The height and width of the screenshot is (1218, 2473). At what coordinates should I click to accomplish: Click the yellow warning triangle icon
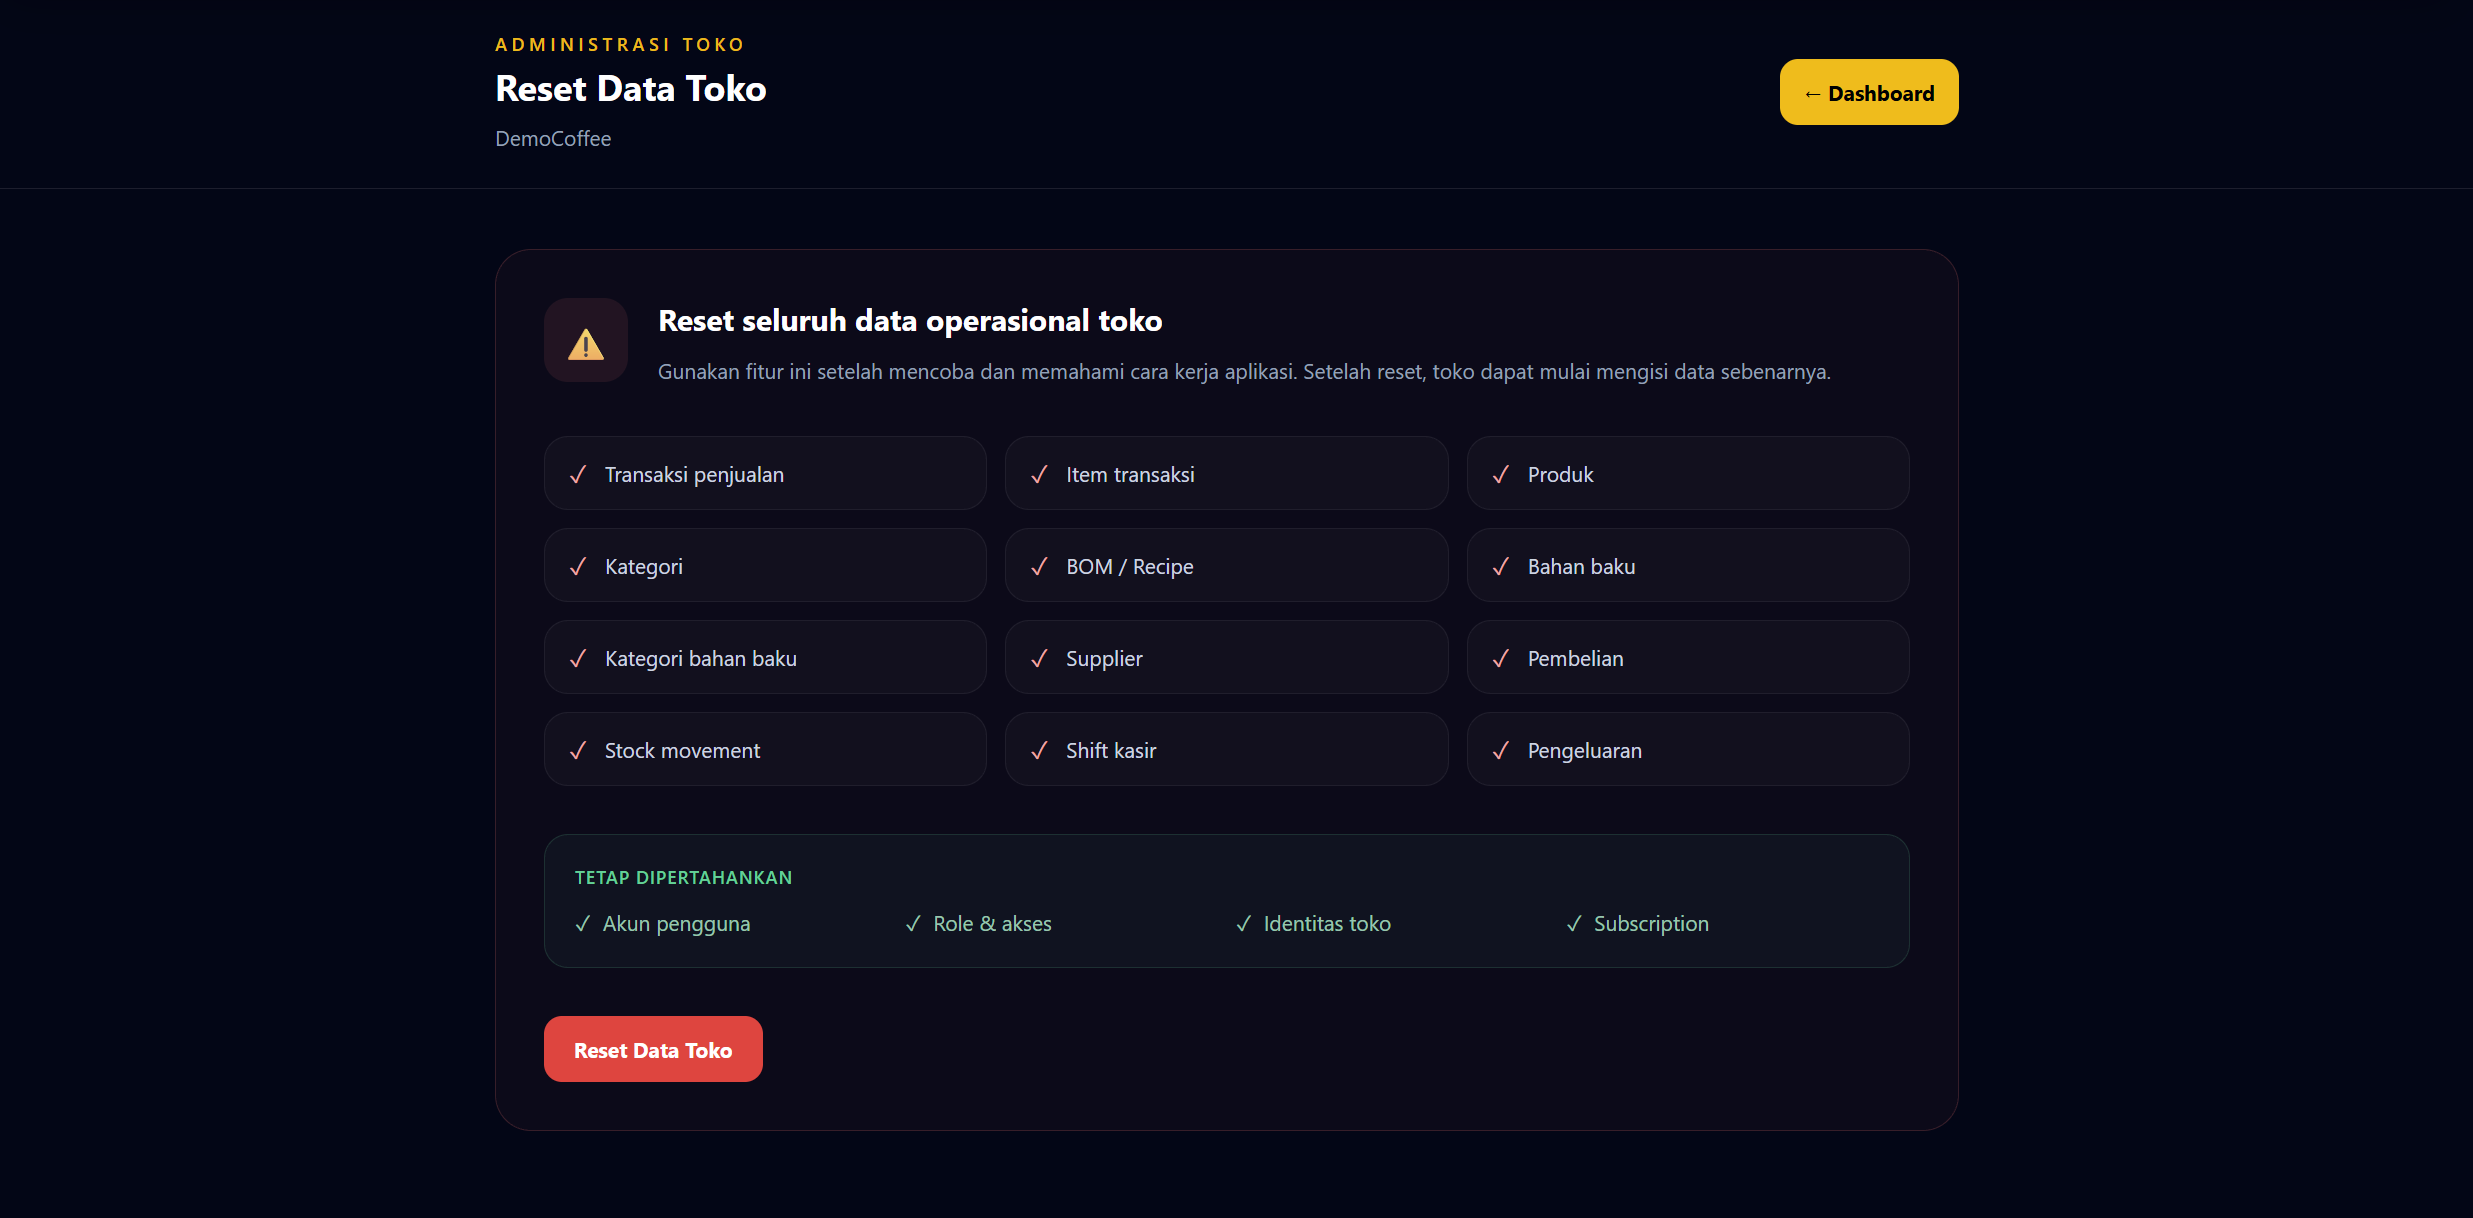pyautogui.click(x=586, y=343)
